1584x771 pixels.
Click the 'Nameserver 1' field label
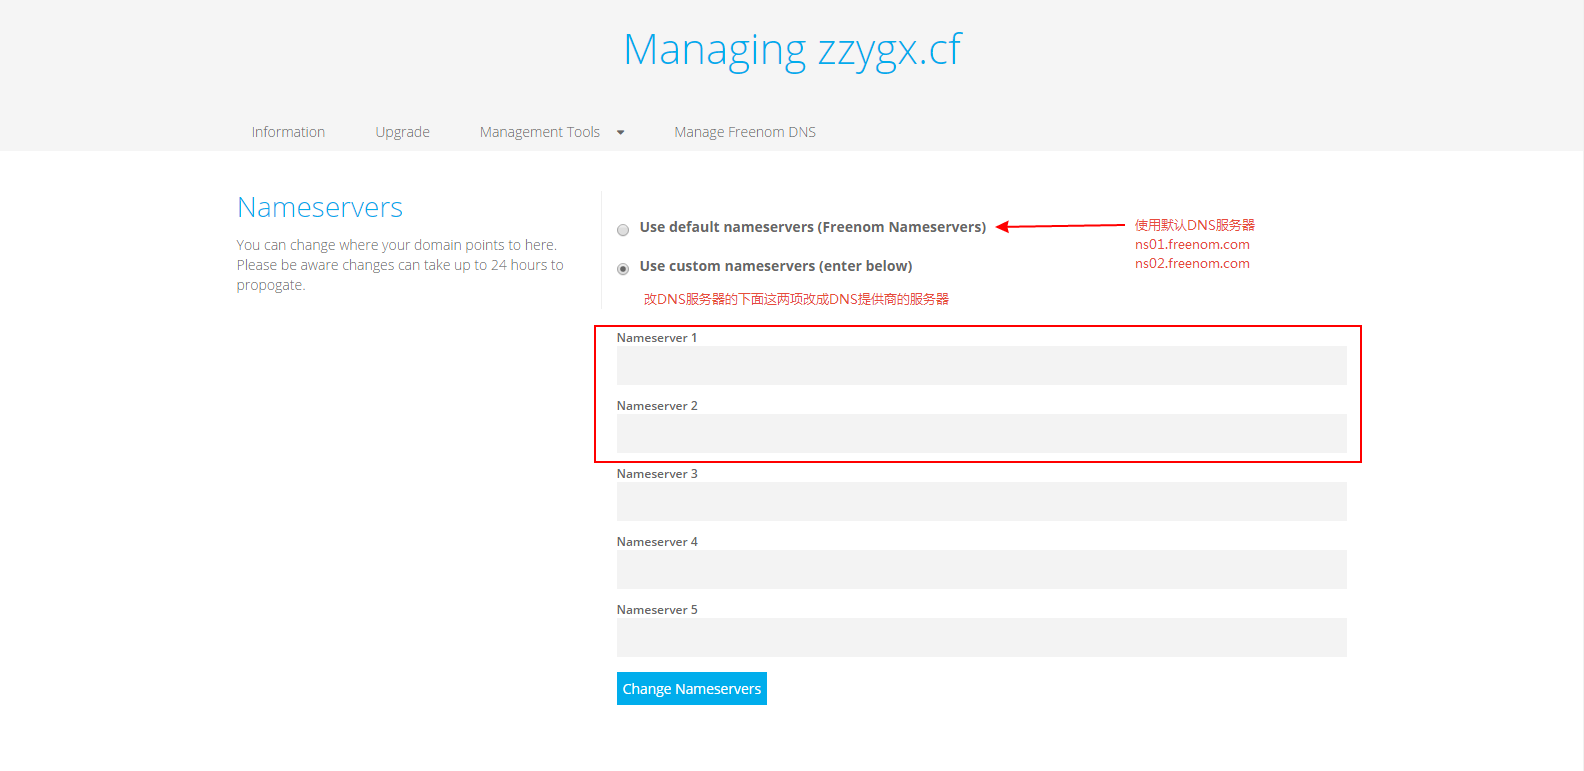click(657, 338)
